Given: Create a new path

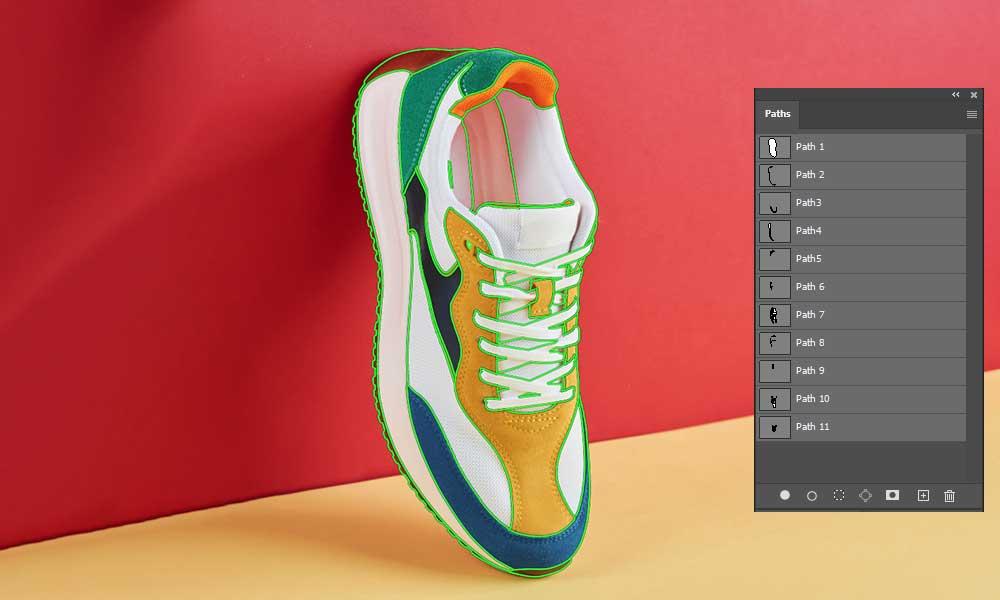Looking at the screenshot, I should click(x=923, y=495).
